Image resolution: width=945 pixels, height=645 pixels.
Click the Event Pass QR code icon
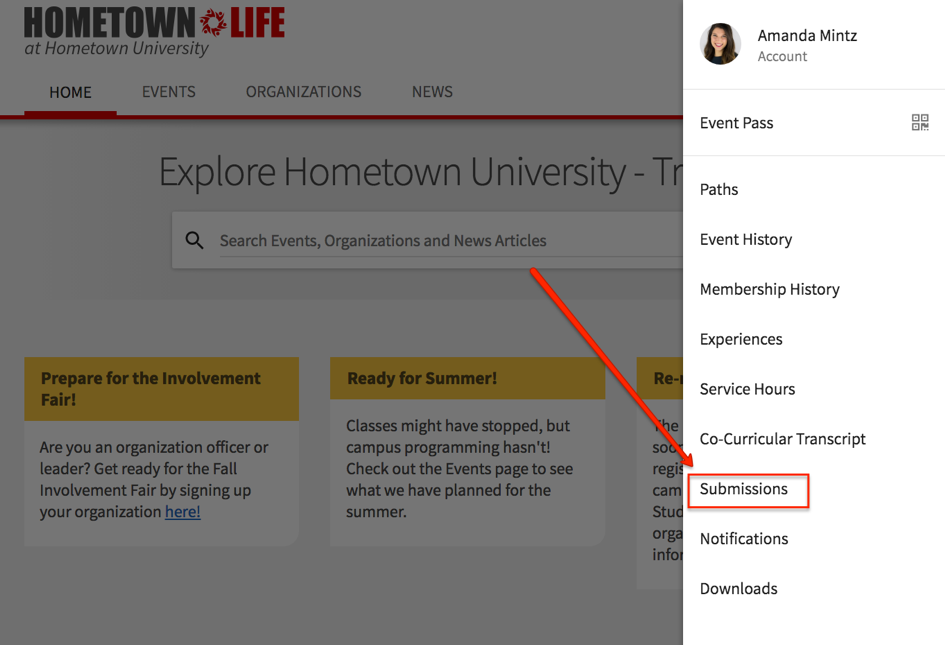coord(920,123)
